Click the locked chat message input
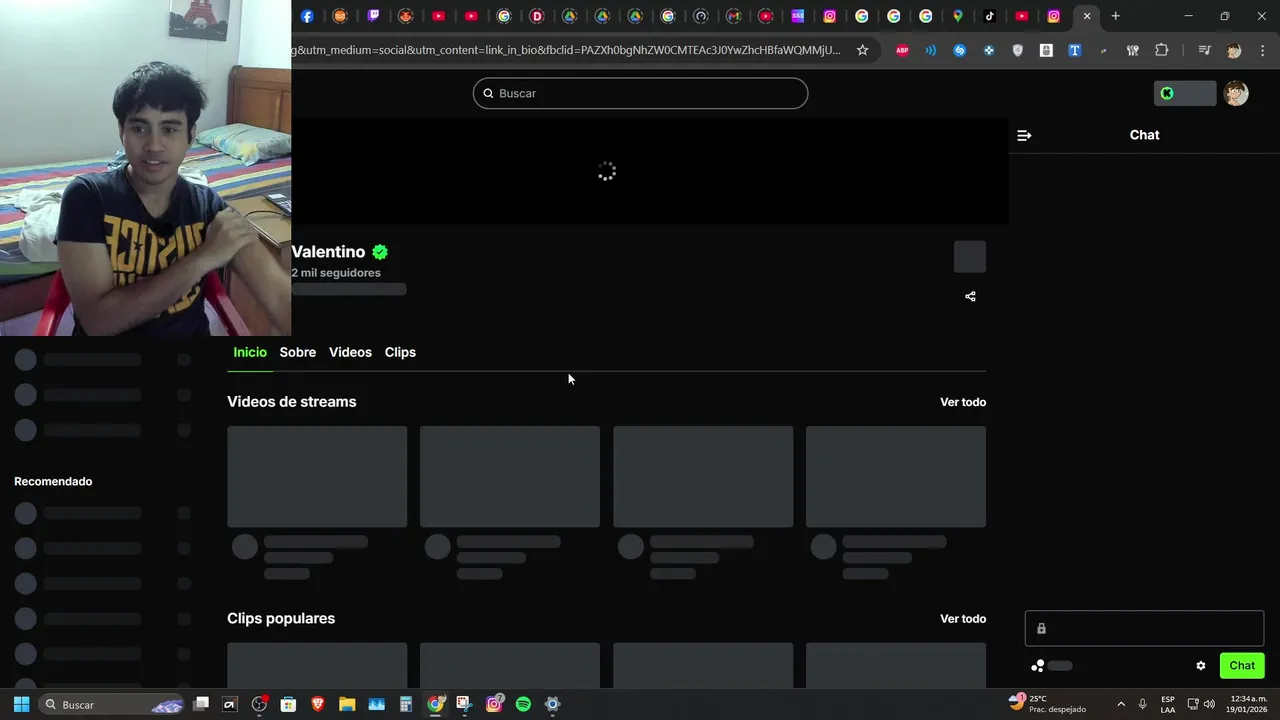Screen dimensions: 1280x720 coord(1144,629)
